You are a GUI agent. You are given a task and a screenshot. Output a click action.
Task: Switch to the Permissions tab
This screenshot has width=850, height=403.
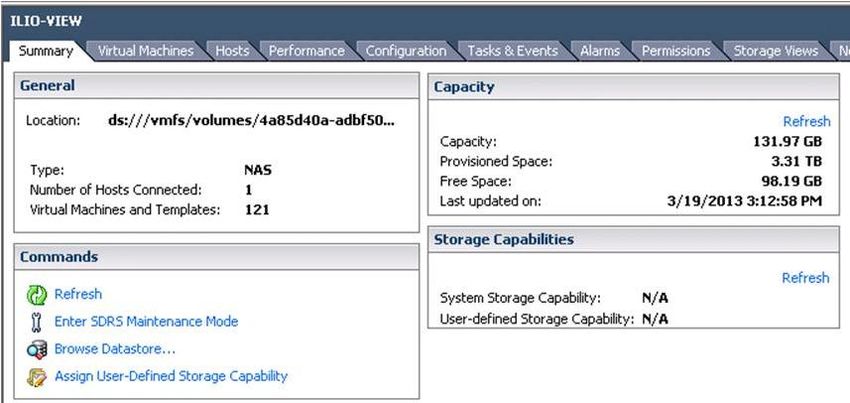[676, 51]
